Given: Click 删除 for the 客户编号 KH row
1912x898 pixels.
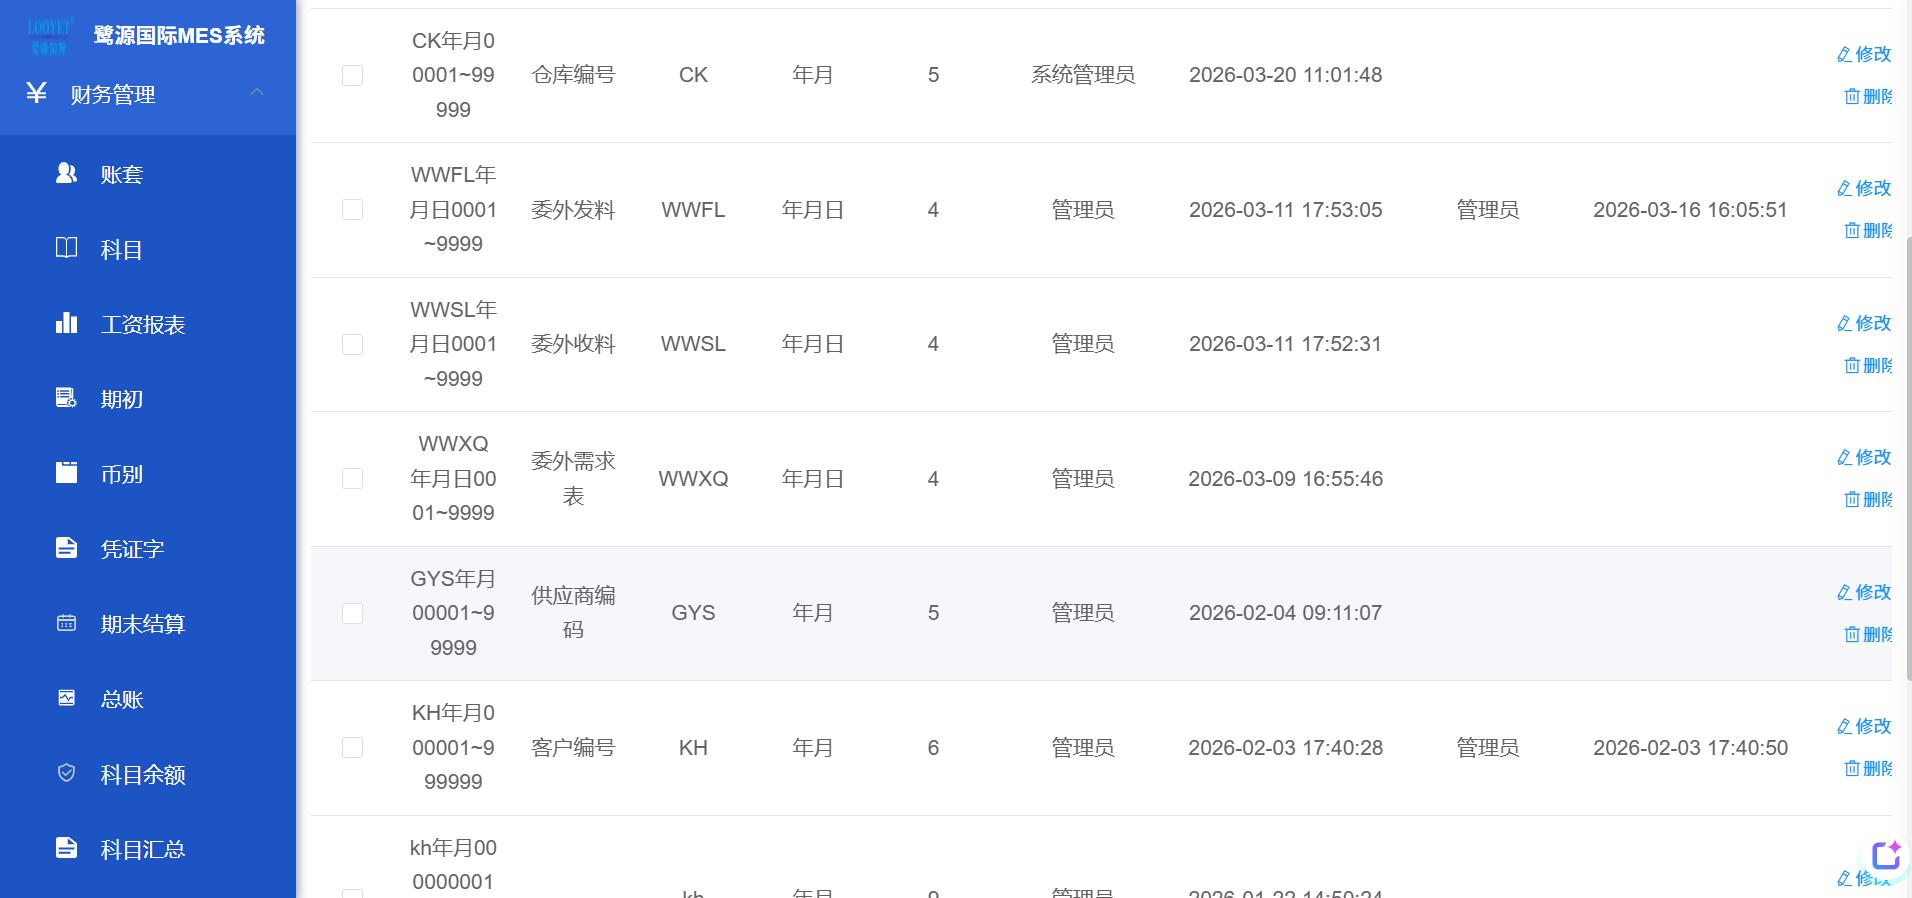Looking at the screenshot, I should click(x=1868, y=768).
